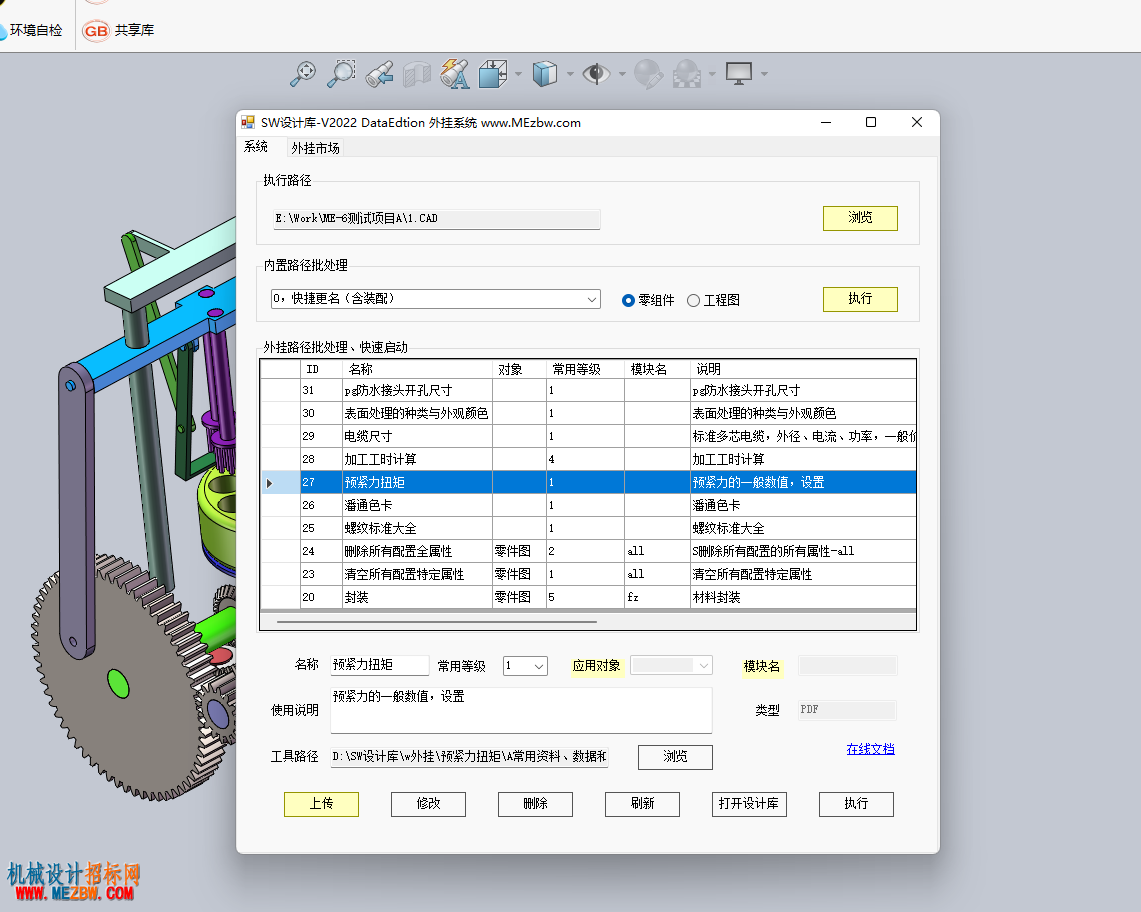Open the 在线文档 link

click(x=870, y=749)
